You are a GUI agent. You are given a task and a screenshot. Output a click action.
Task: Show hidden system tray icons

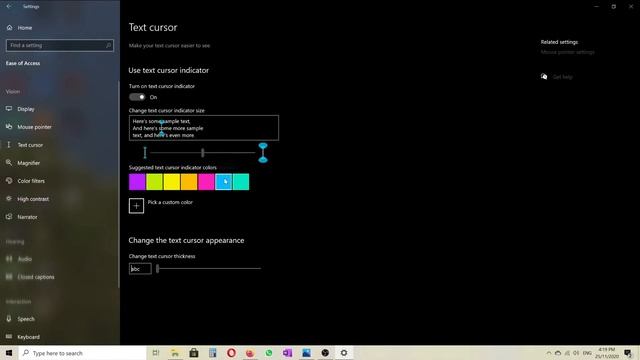(549, 353)
